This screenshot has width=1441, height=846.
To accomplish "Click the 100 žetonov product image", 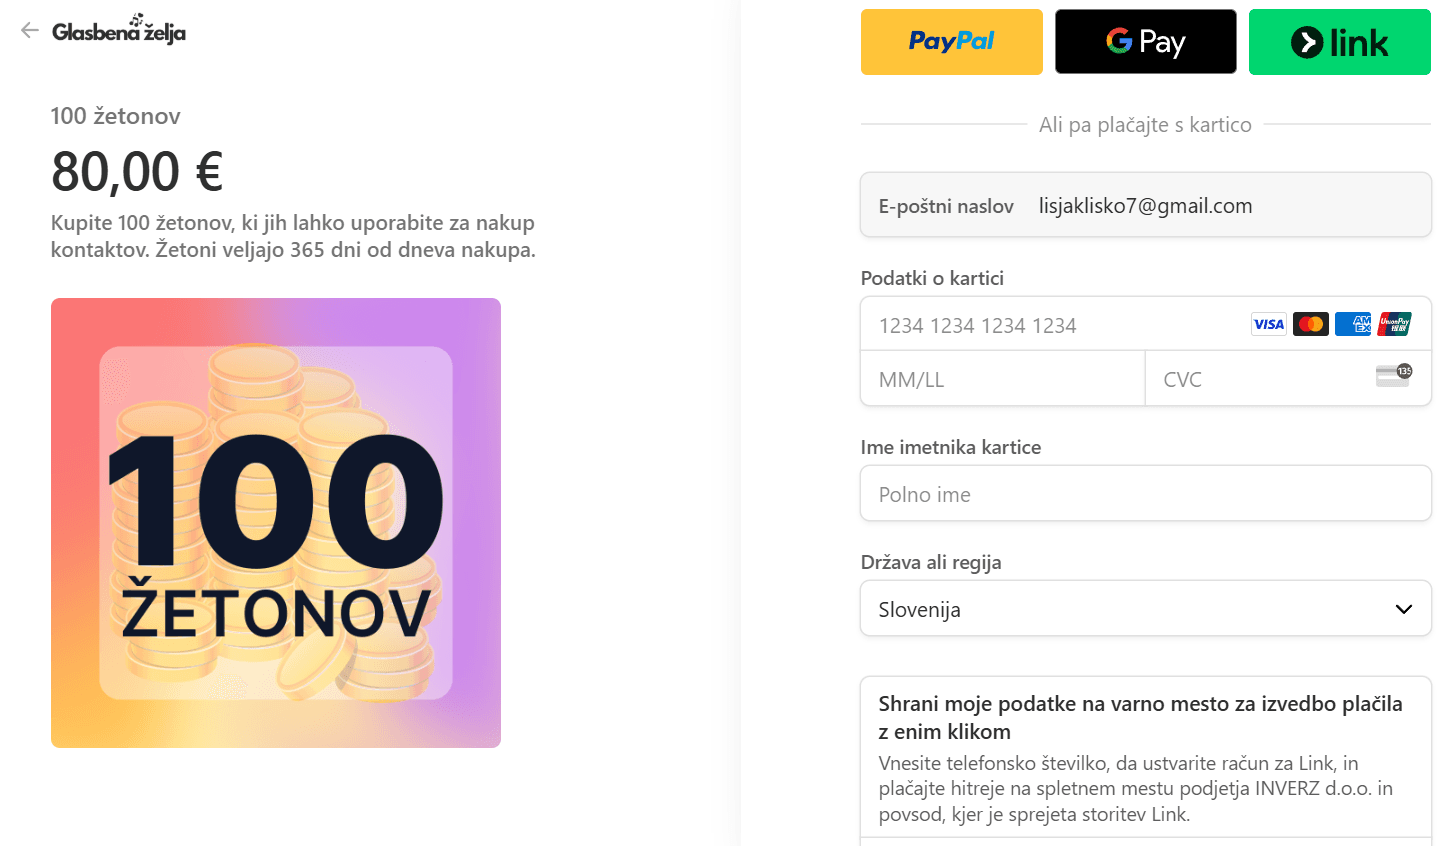I will 276,523.
